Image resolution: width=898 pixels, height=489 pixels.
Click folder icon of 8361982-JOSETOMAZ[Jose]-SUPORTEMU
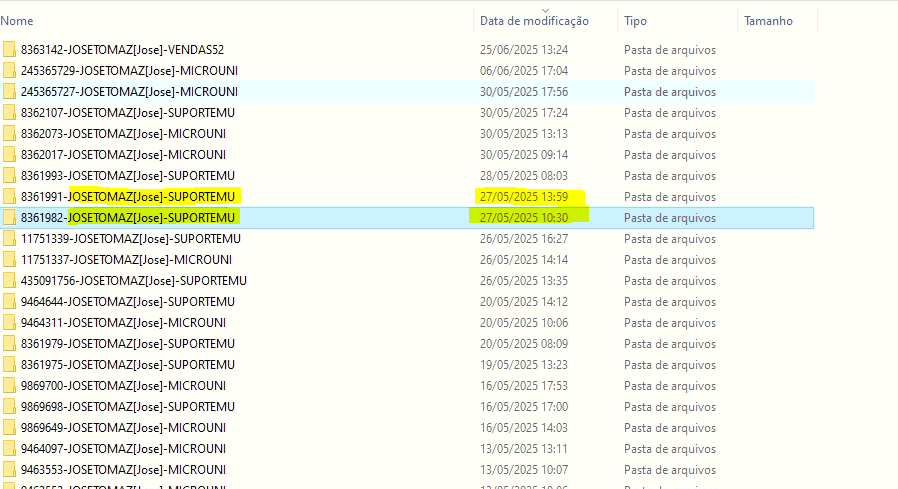[x=9, y=218]
